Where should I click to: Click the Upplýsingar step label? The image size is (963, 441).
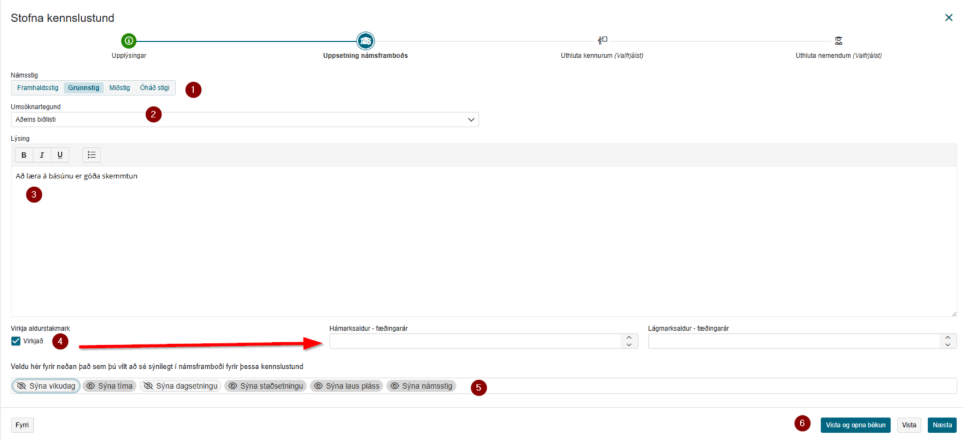[x=128, y=55]
